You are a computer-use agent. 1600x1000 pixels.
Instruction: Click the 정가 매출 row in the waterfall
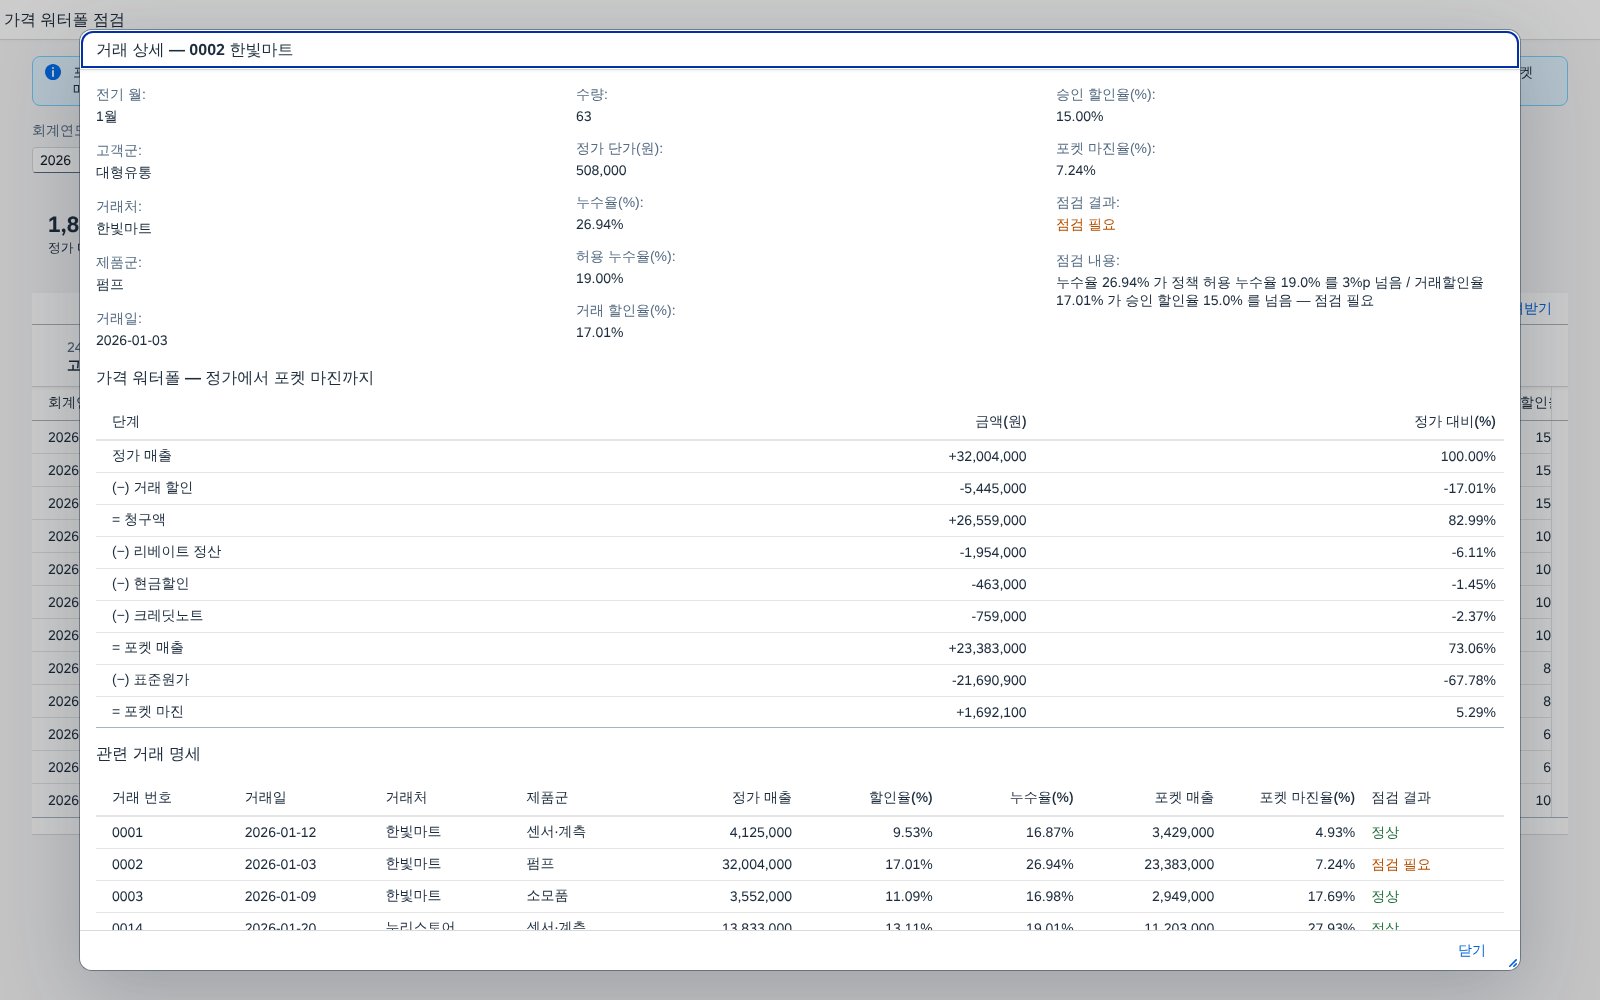800,456
